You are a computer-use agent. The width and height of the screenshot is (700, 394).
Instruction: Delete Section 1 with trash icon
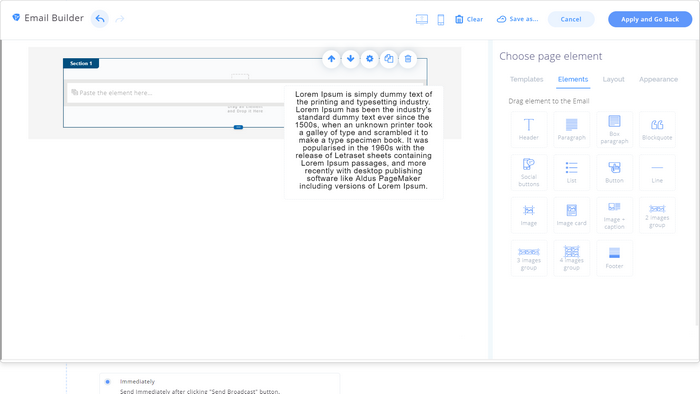click(x=408, y=58)
